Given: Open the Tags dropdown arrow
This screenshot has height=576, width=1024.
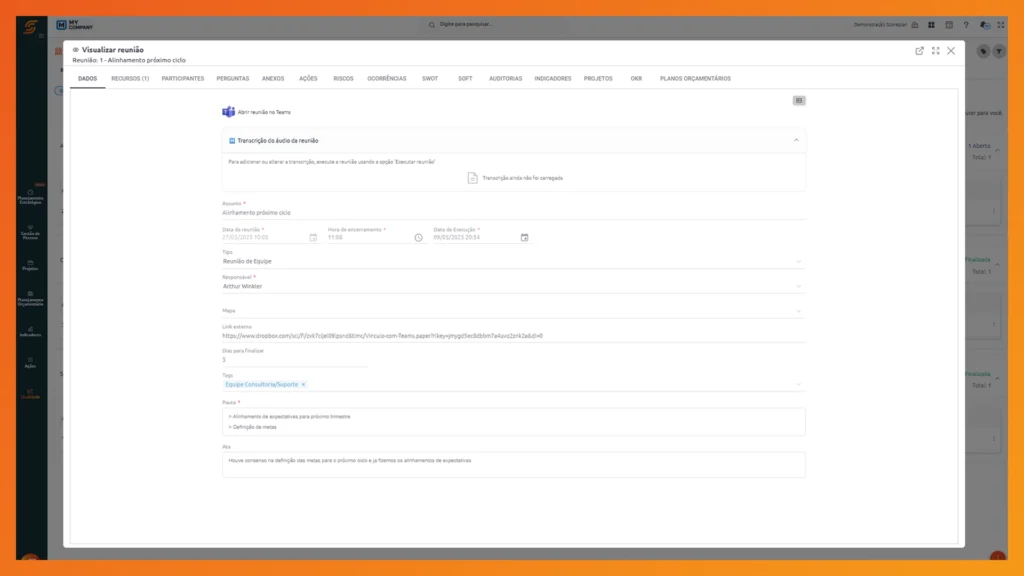Looking at the screenshot, I should (x=798, y=385).
